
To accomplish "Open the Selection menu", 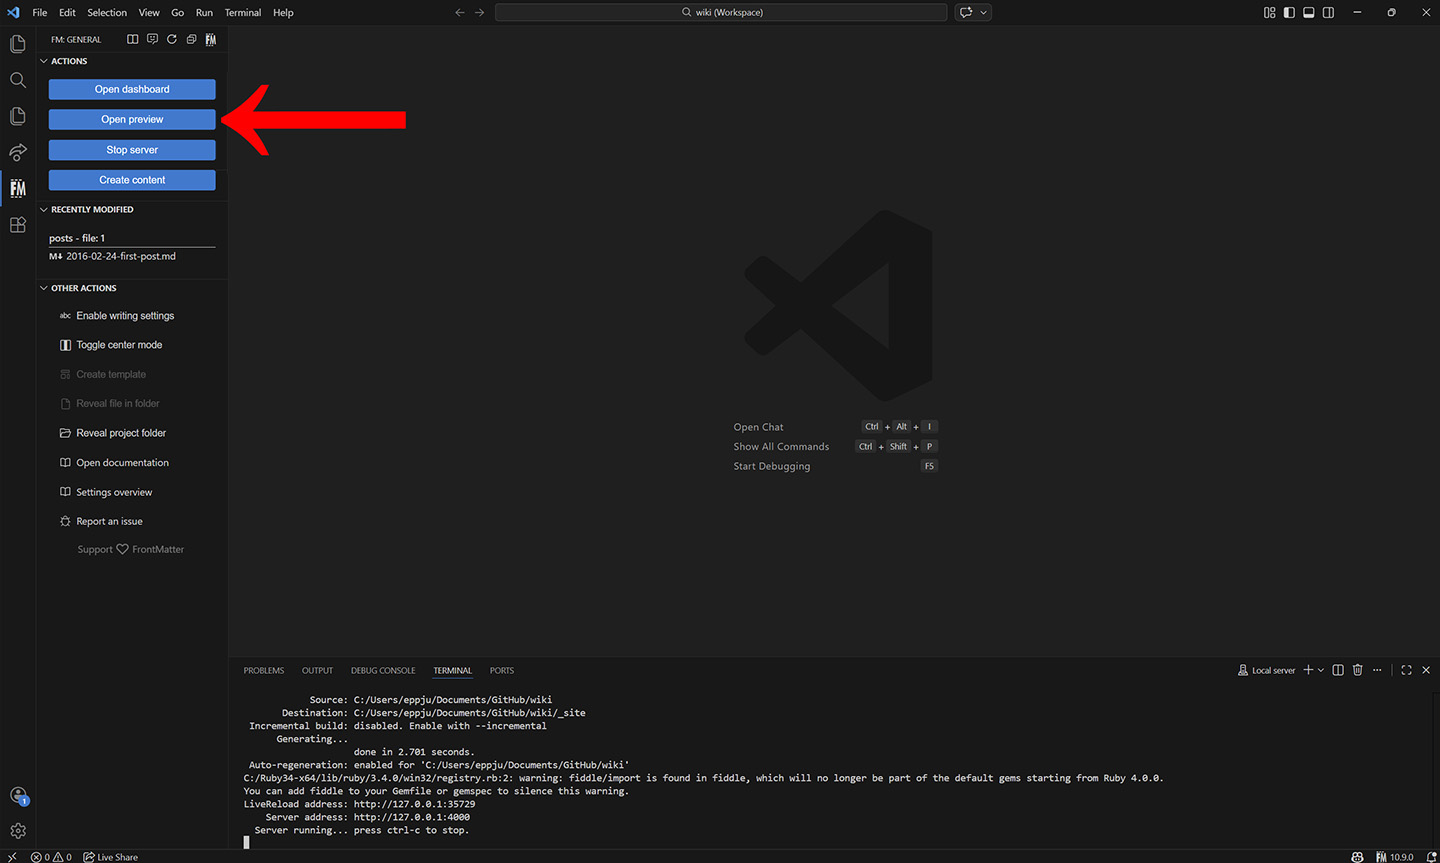I will coord(107,12).
